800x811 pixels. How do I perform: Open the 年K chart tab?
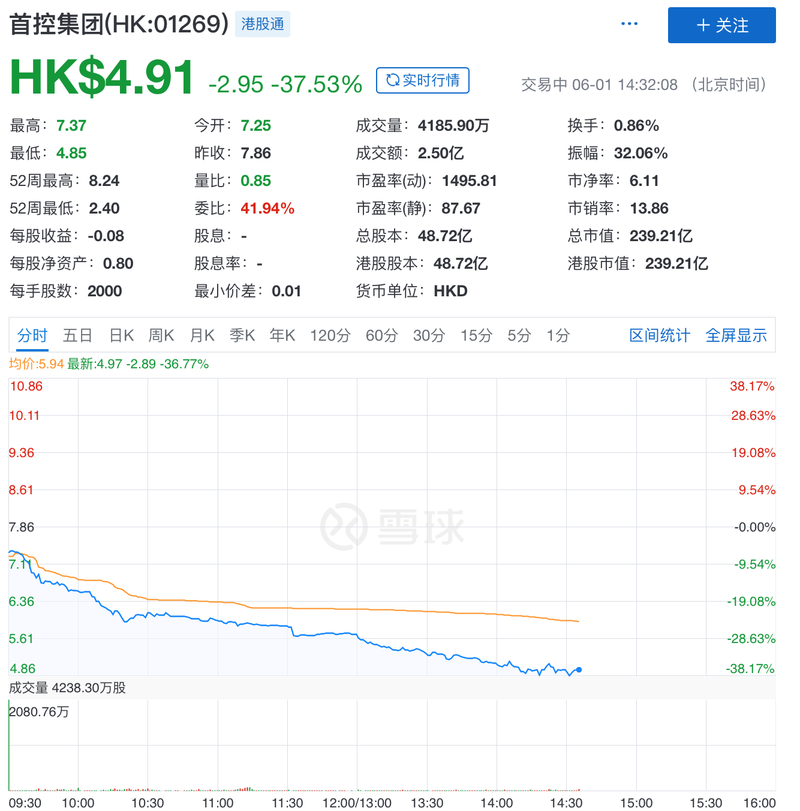282,335
